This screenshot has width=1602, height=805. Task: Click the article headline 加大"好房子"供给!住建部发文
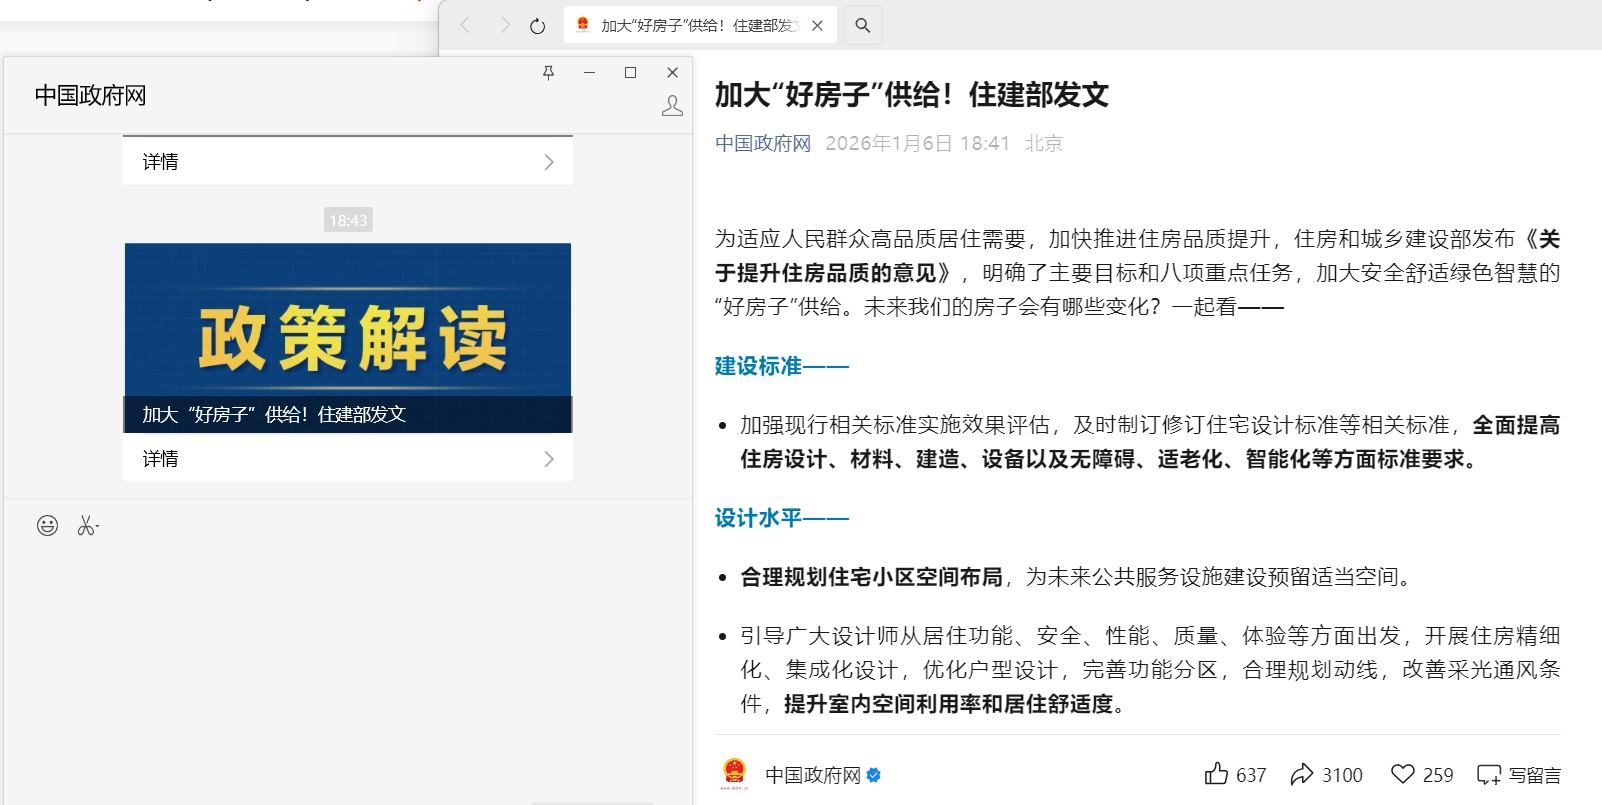[x=912, y=95]
